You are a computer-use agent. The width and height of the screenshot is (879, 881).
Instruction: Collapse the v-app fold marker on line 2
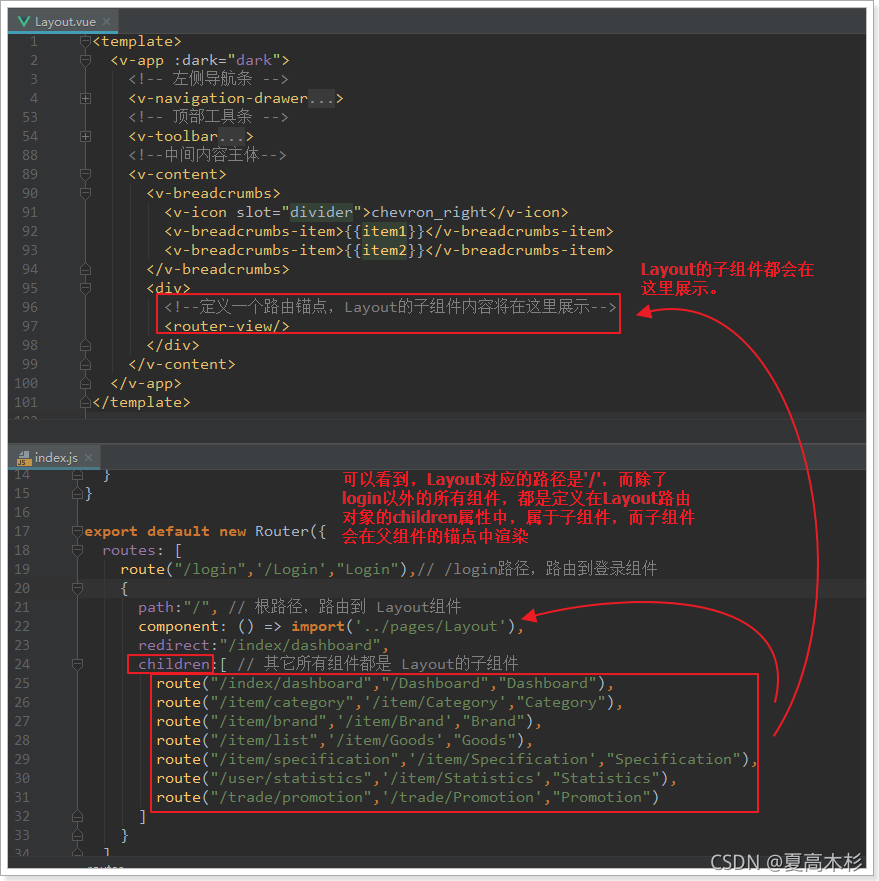pyautogui.click(x=85, y=60)
